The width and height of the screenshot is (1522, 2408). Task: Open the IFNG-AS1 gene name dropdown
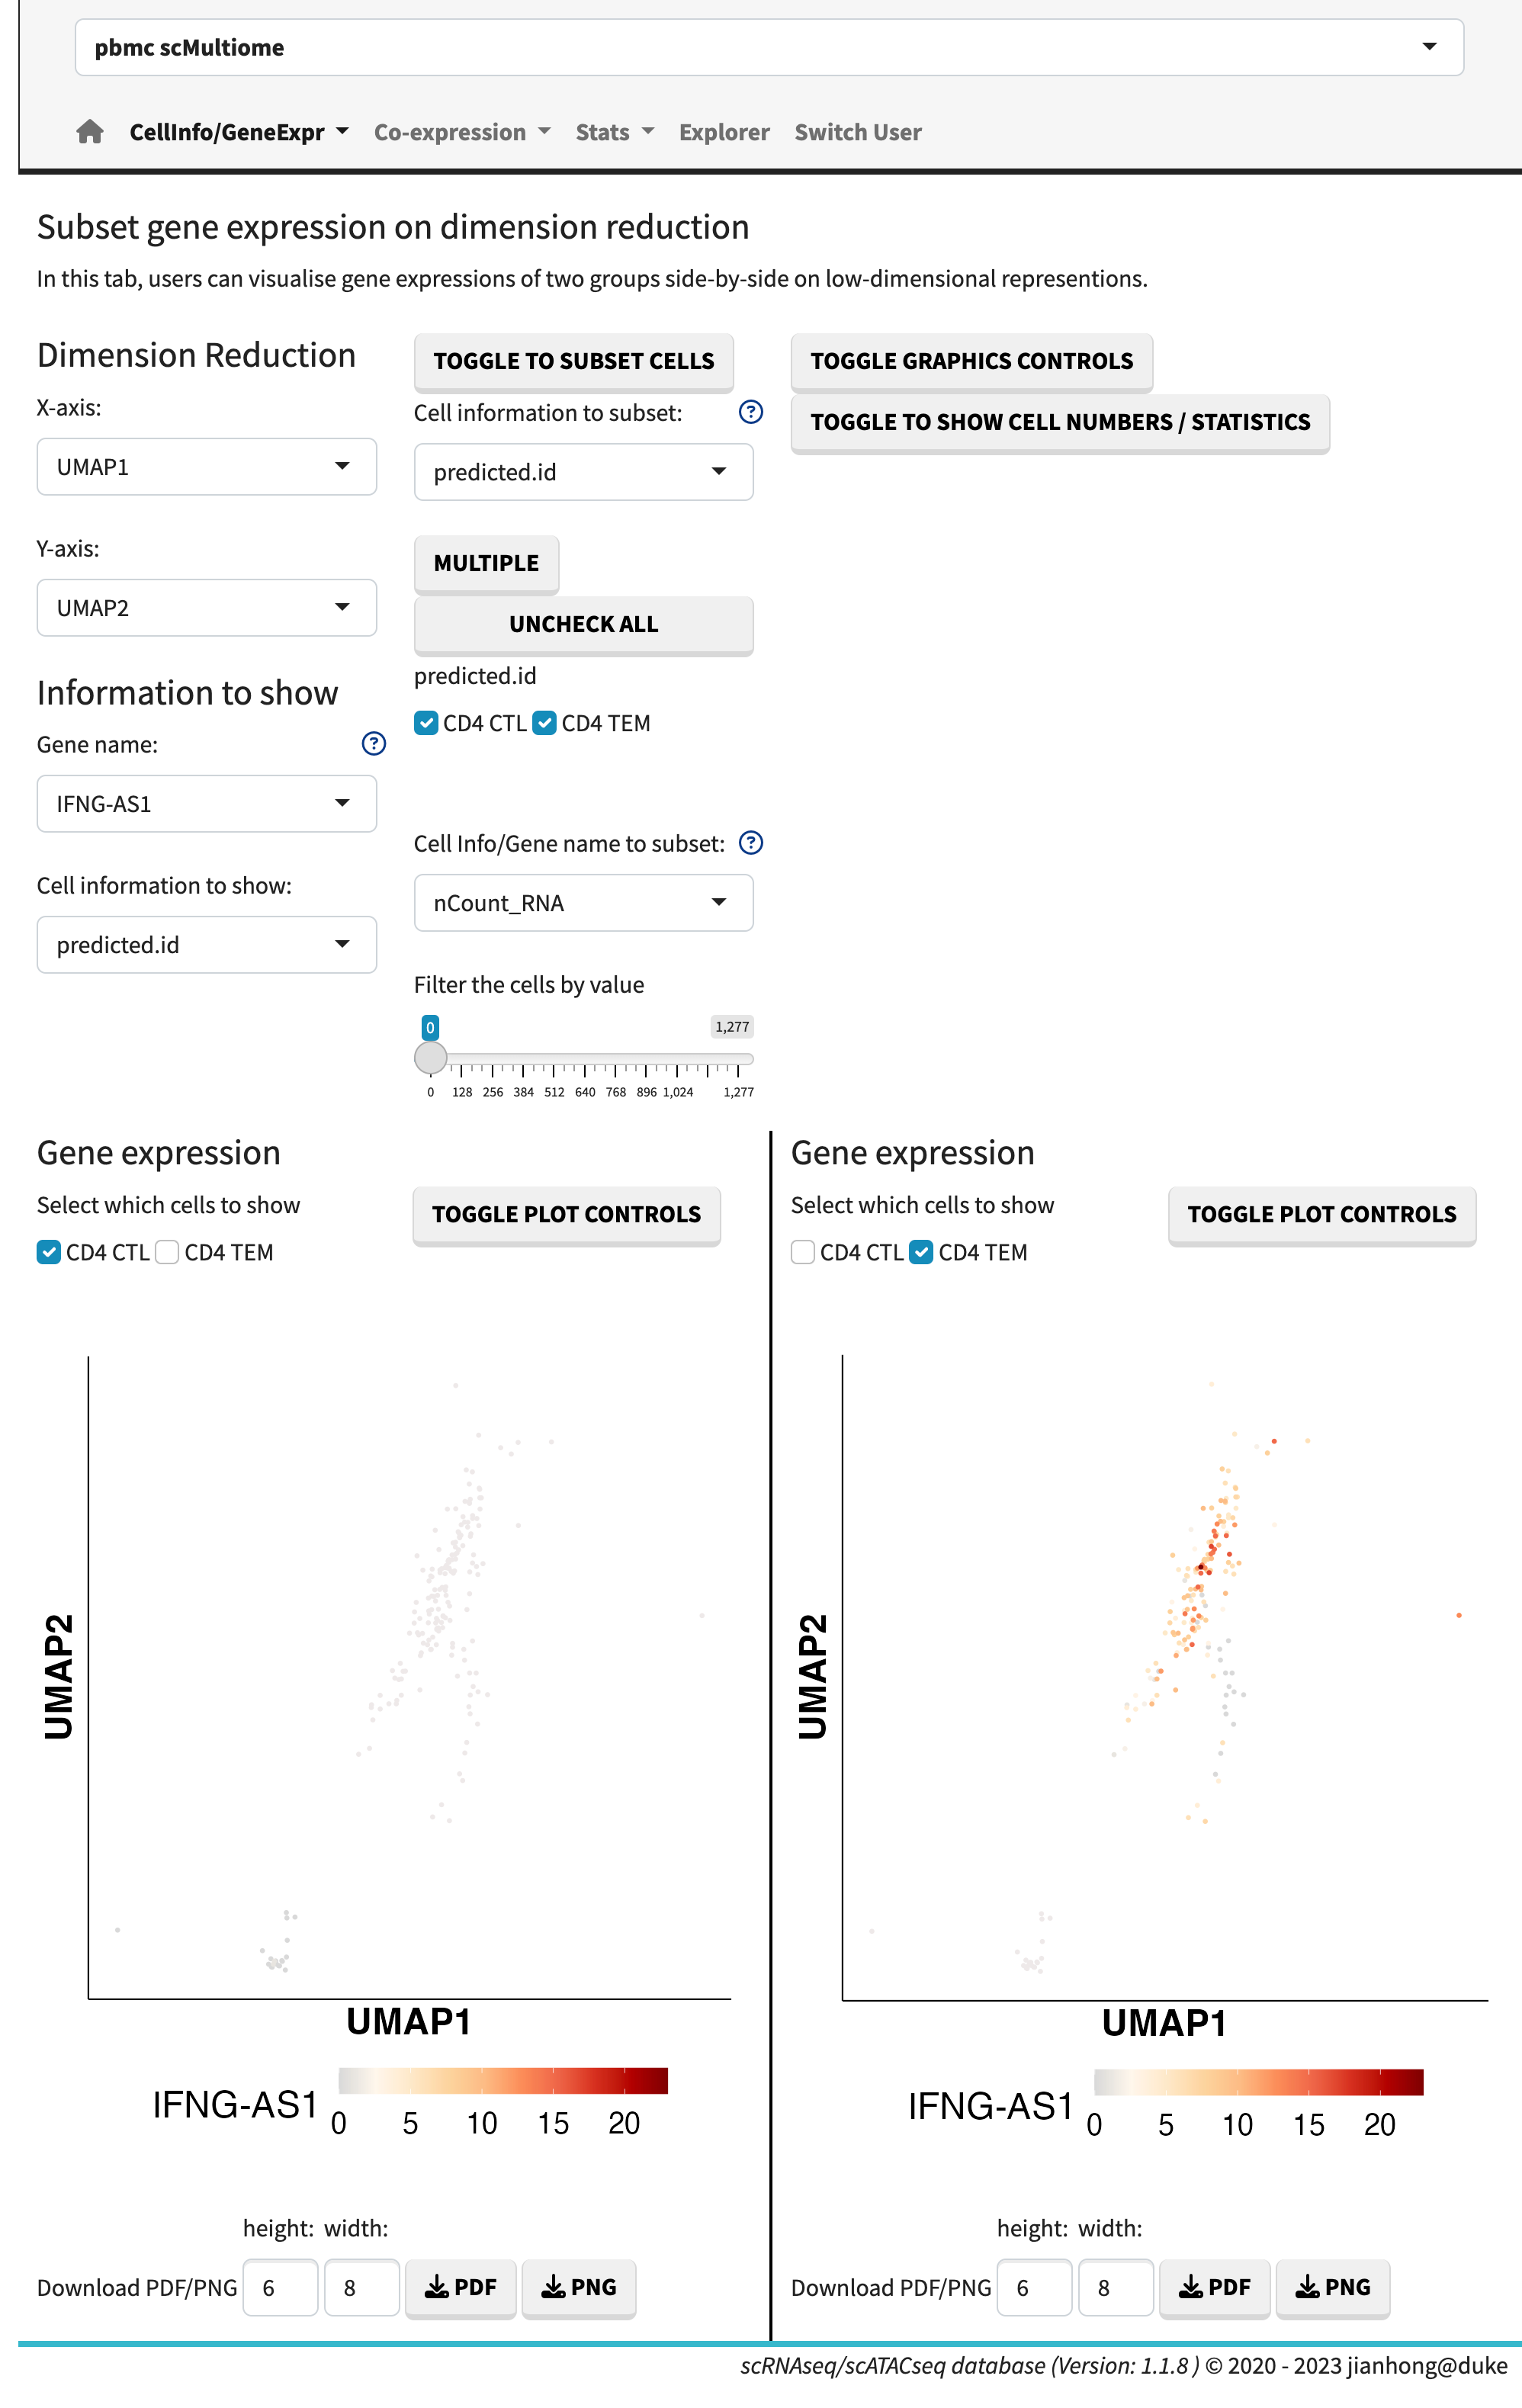click(x=206, y=803)
